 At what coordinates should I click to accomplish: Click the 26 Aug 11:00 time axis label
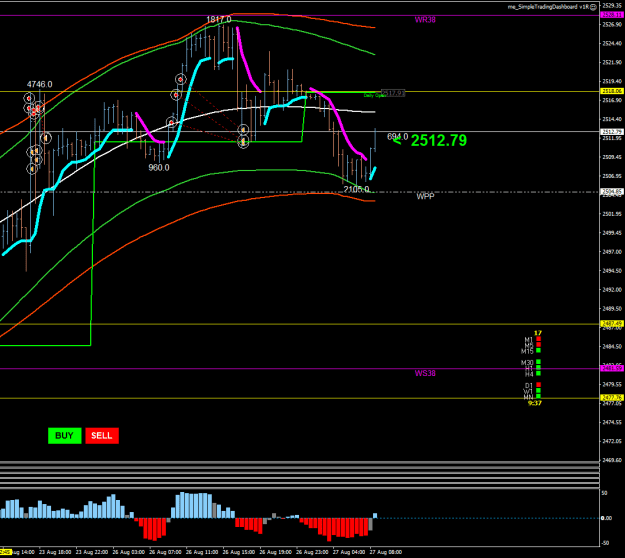click(x=202, y=552)
